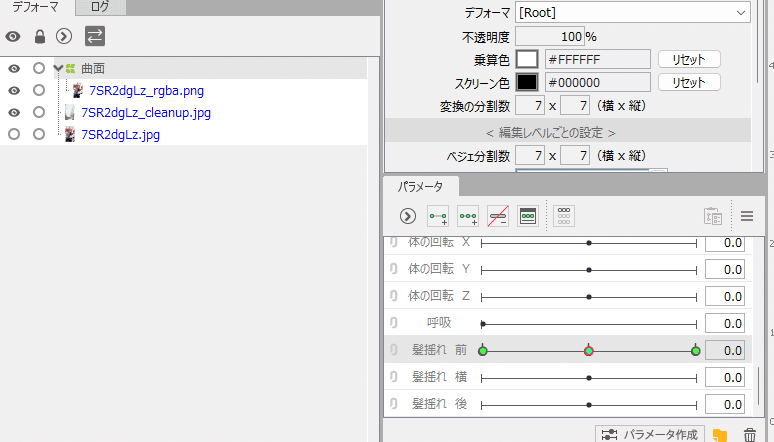Click the clip icon on 体の回転 Y row
This screenshot has width=774, height=442.
coord(393,269)
